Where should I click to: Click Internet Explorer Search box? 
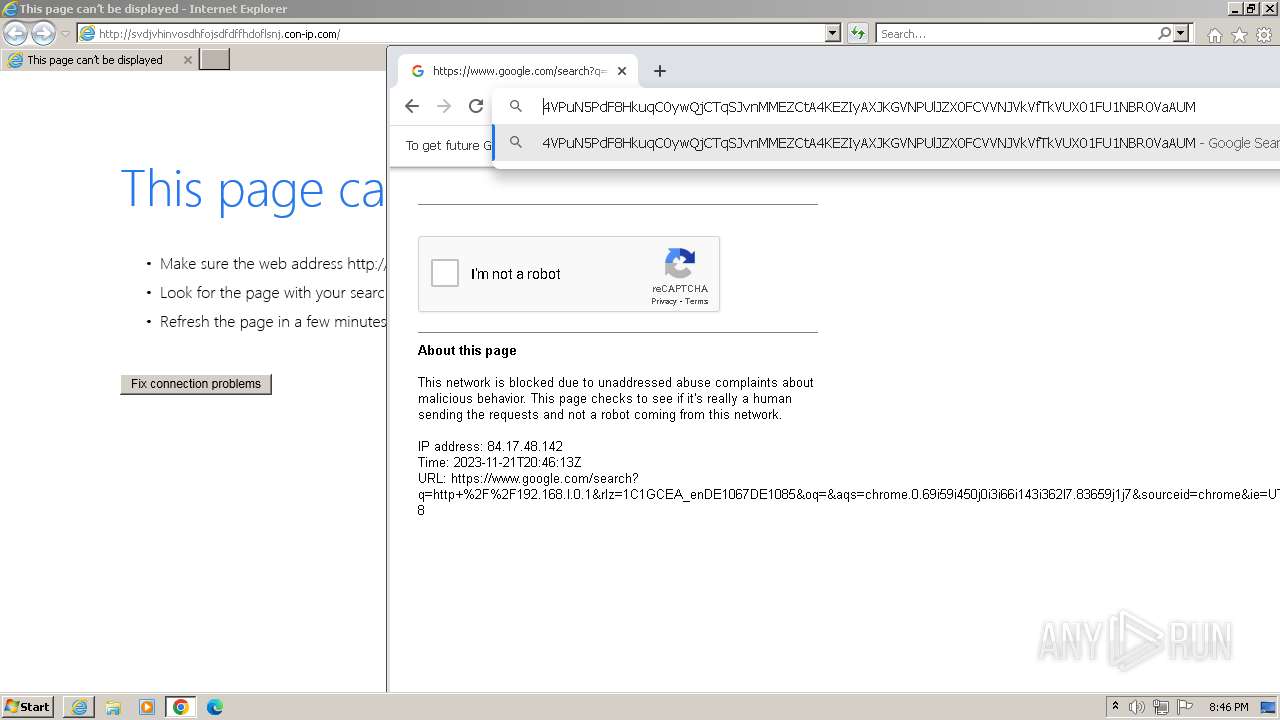(1015, 34)
